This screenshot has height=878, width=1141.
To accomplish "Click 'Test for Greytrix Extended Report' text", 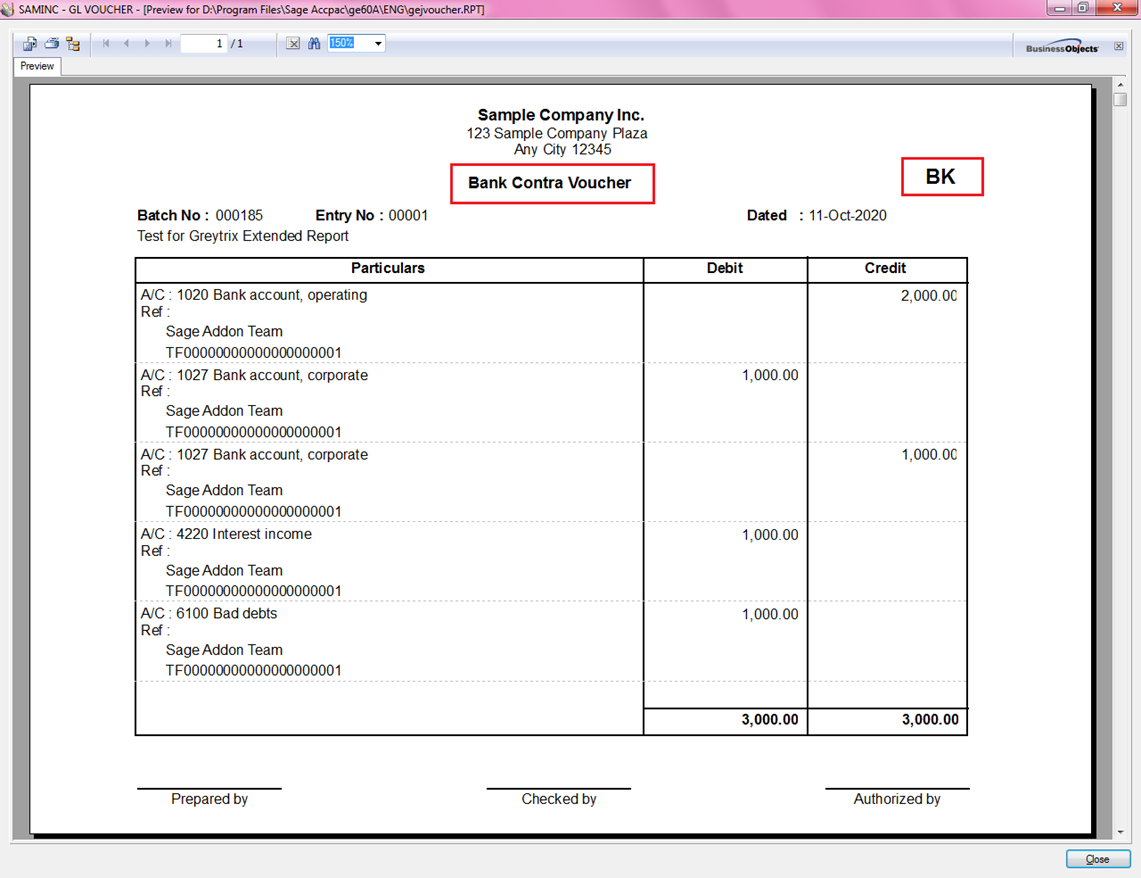I will [243, 236].
